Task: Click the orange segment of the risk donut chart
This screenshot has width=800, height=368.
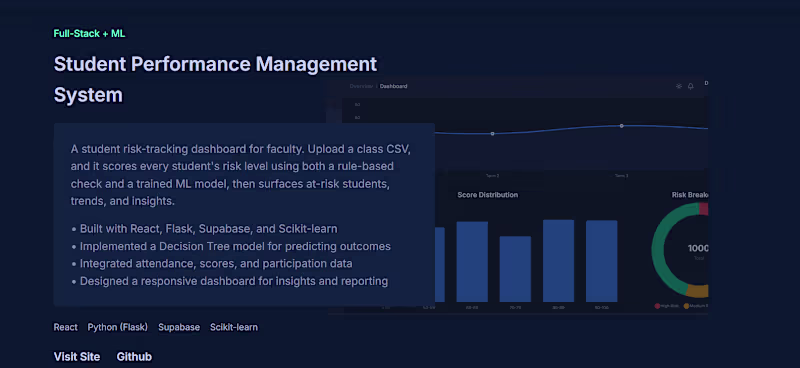Action: [x=696, y=291]
